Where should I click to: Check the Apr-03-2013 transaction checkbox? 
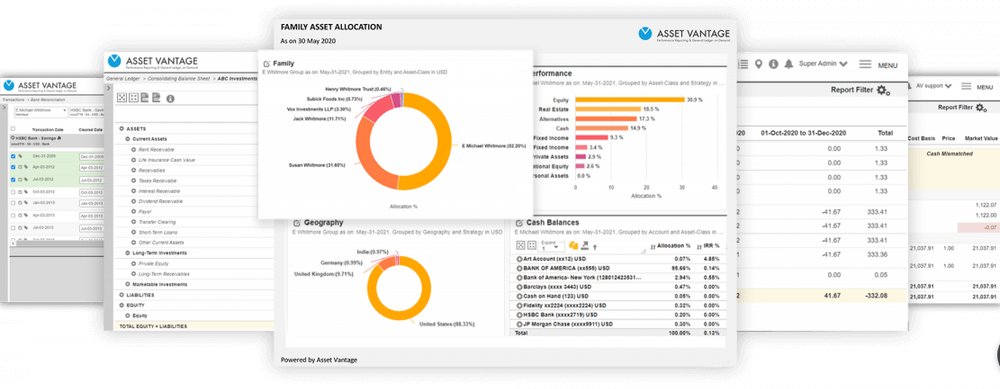[14, 215]
